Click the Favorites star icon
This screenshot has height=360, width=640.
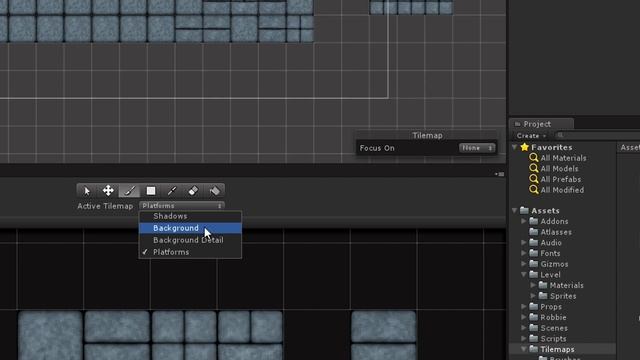coord(524,147)
